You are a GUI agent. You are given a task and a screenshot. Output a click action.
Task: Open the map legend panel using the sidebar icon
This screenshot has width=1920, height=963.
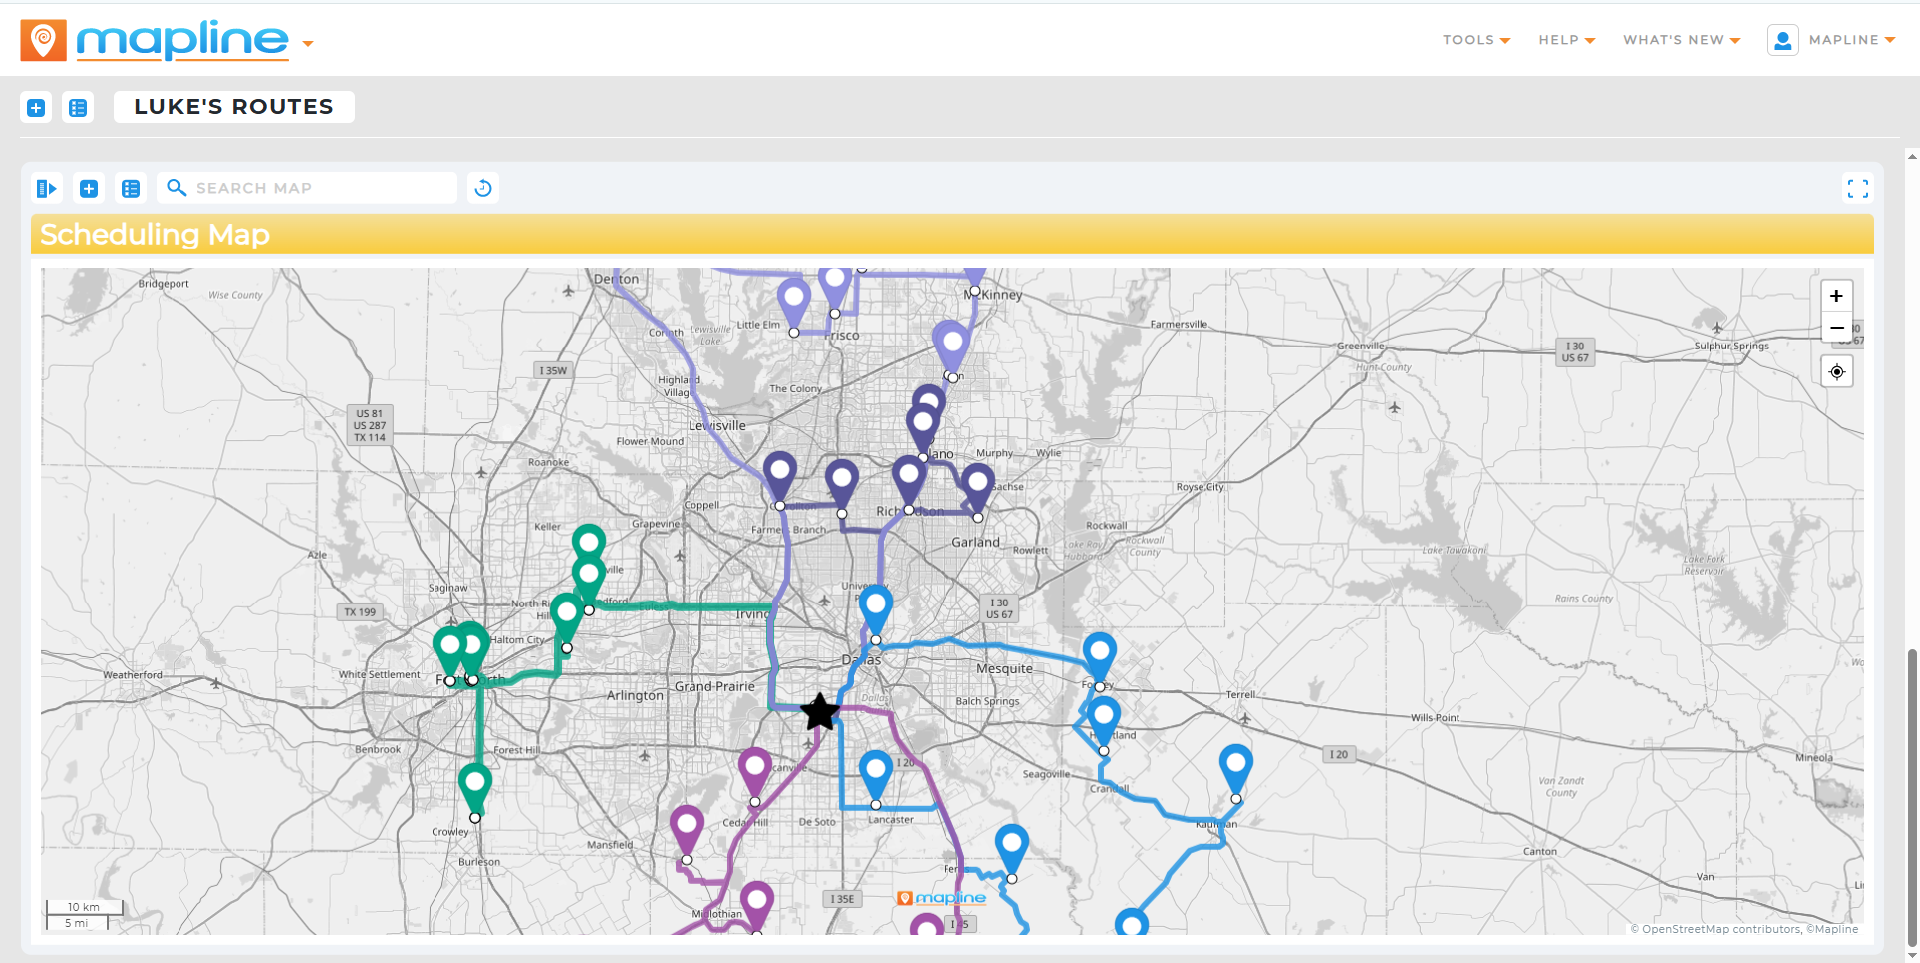coord(46,188)
